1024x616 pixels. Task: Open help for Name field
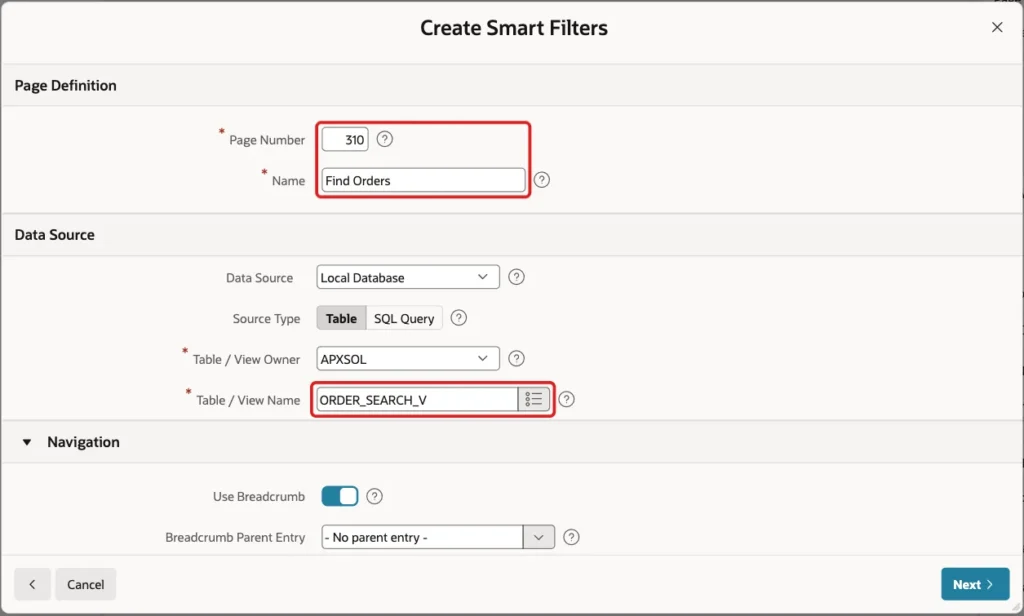pyautogui.click(x=541, y=180)
